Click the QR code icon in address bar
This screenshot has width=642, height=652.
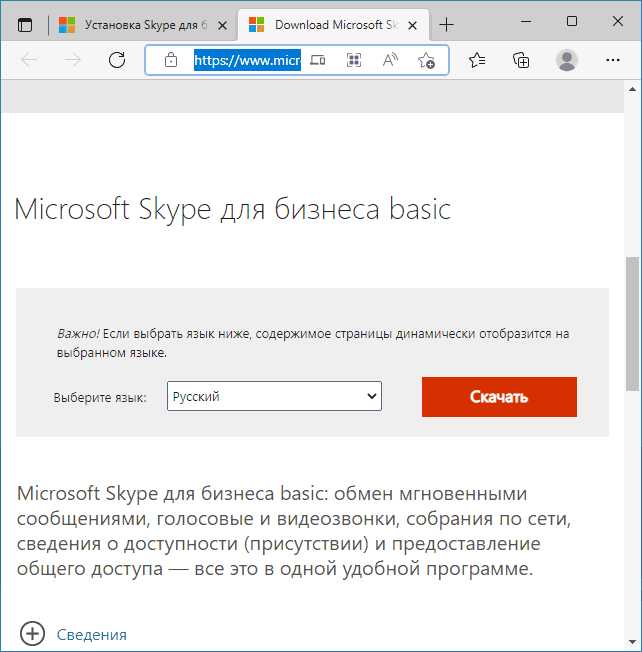coord(353,60)
